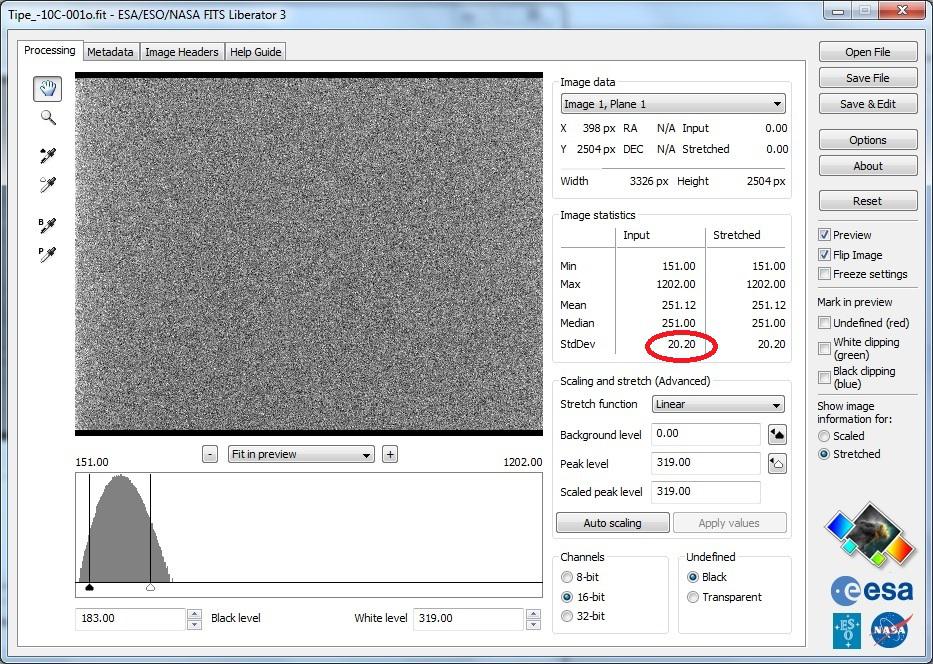Set undefined pixels to Black
Viewport: 933px width, 664px height.
[693, 577]
